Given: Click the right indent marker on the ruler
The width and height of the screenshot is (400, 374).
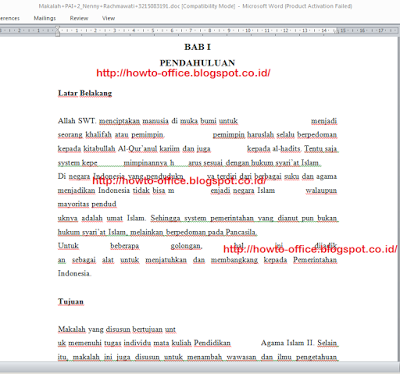Looking at the screenshot, I should [337, 31].
